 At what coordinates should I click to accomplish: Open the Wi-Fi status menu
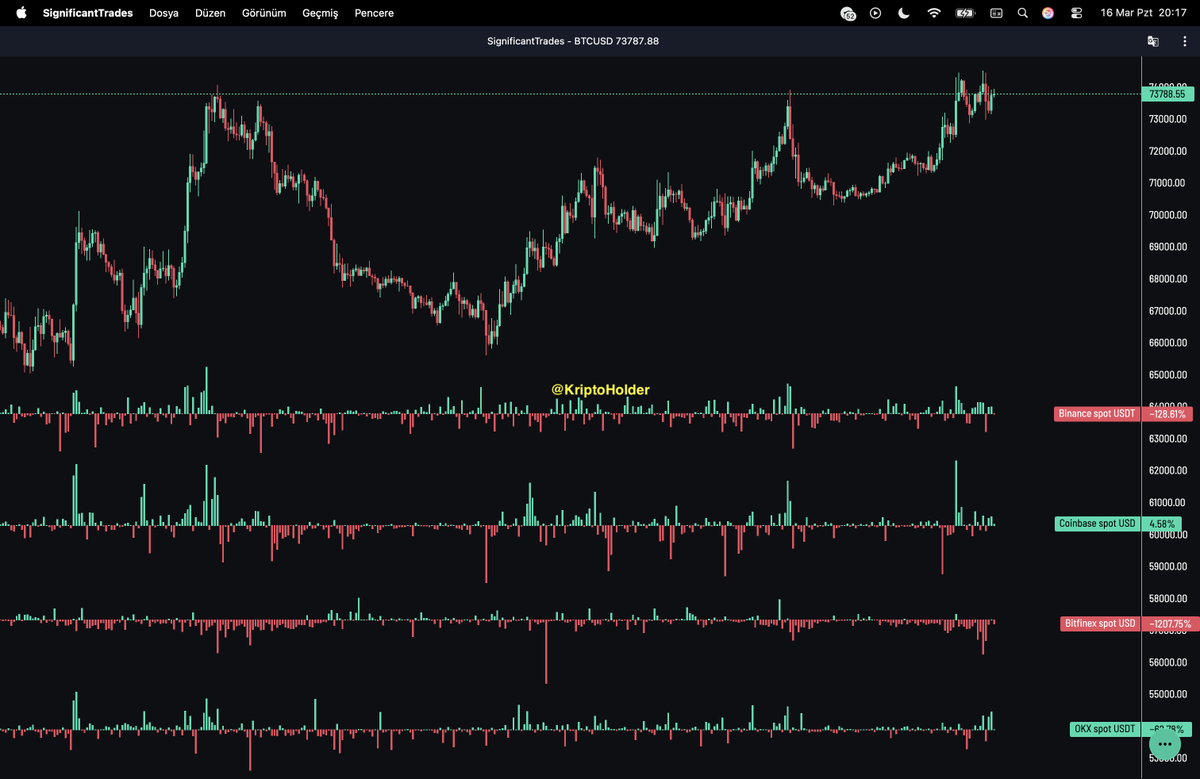(x=934, y=13)
